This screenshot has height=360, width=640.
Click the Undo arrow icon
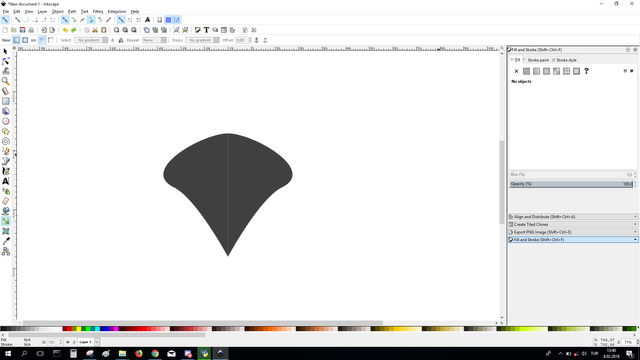coord(65,30)
